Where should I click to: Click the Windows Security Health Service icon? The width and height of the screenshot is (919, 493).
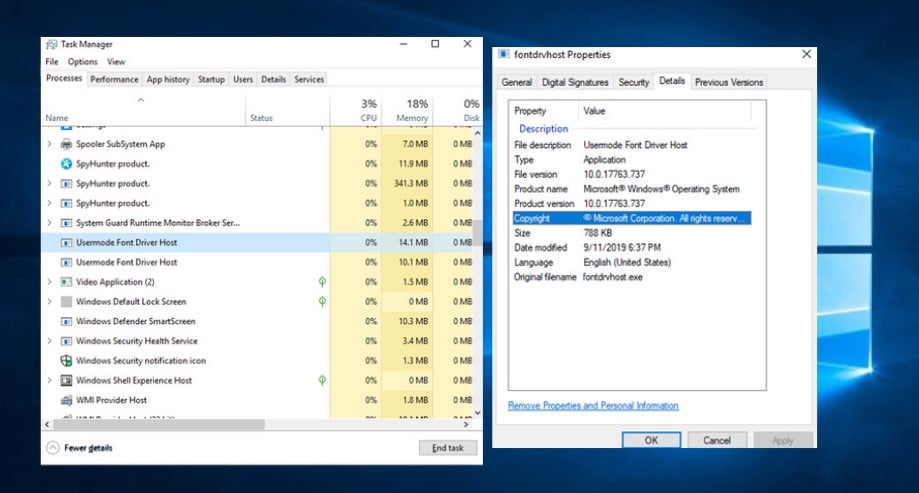[x=66, y=341]
